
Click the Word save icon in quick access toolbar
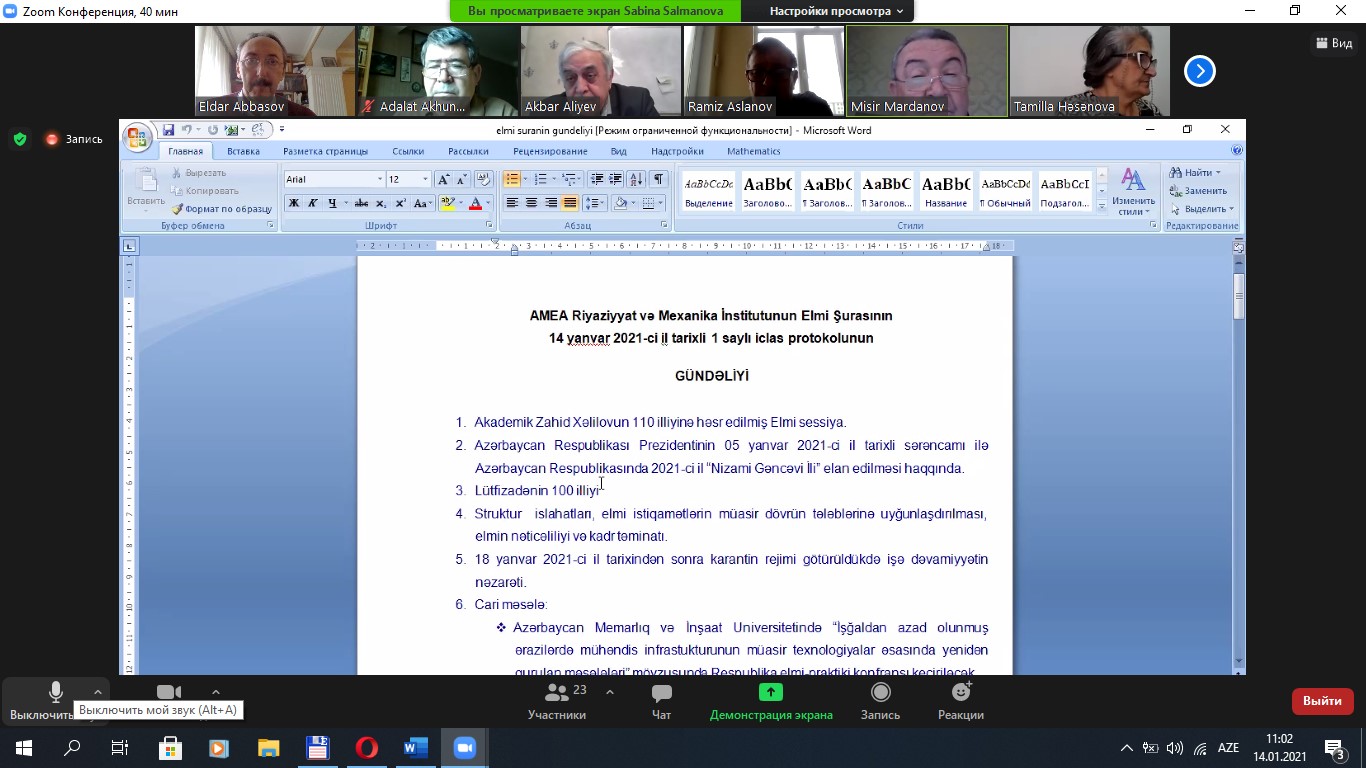[x=168, y=130]
